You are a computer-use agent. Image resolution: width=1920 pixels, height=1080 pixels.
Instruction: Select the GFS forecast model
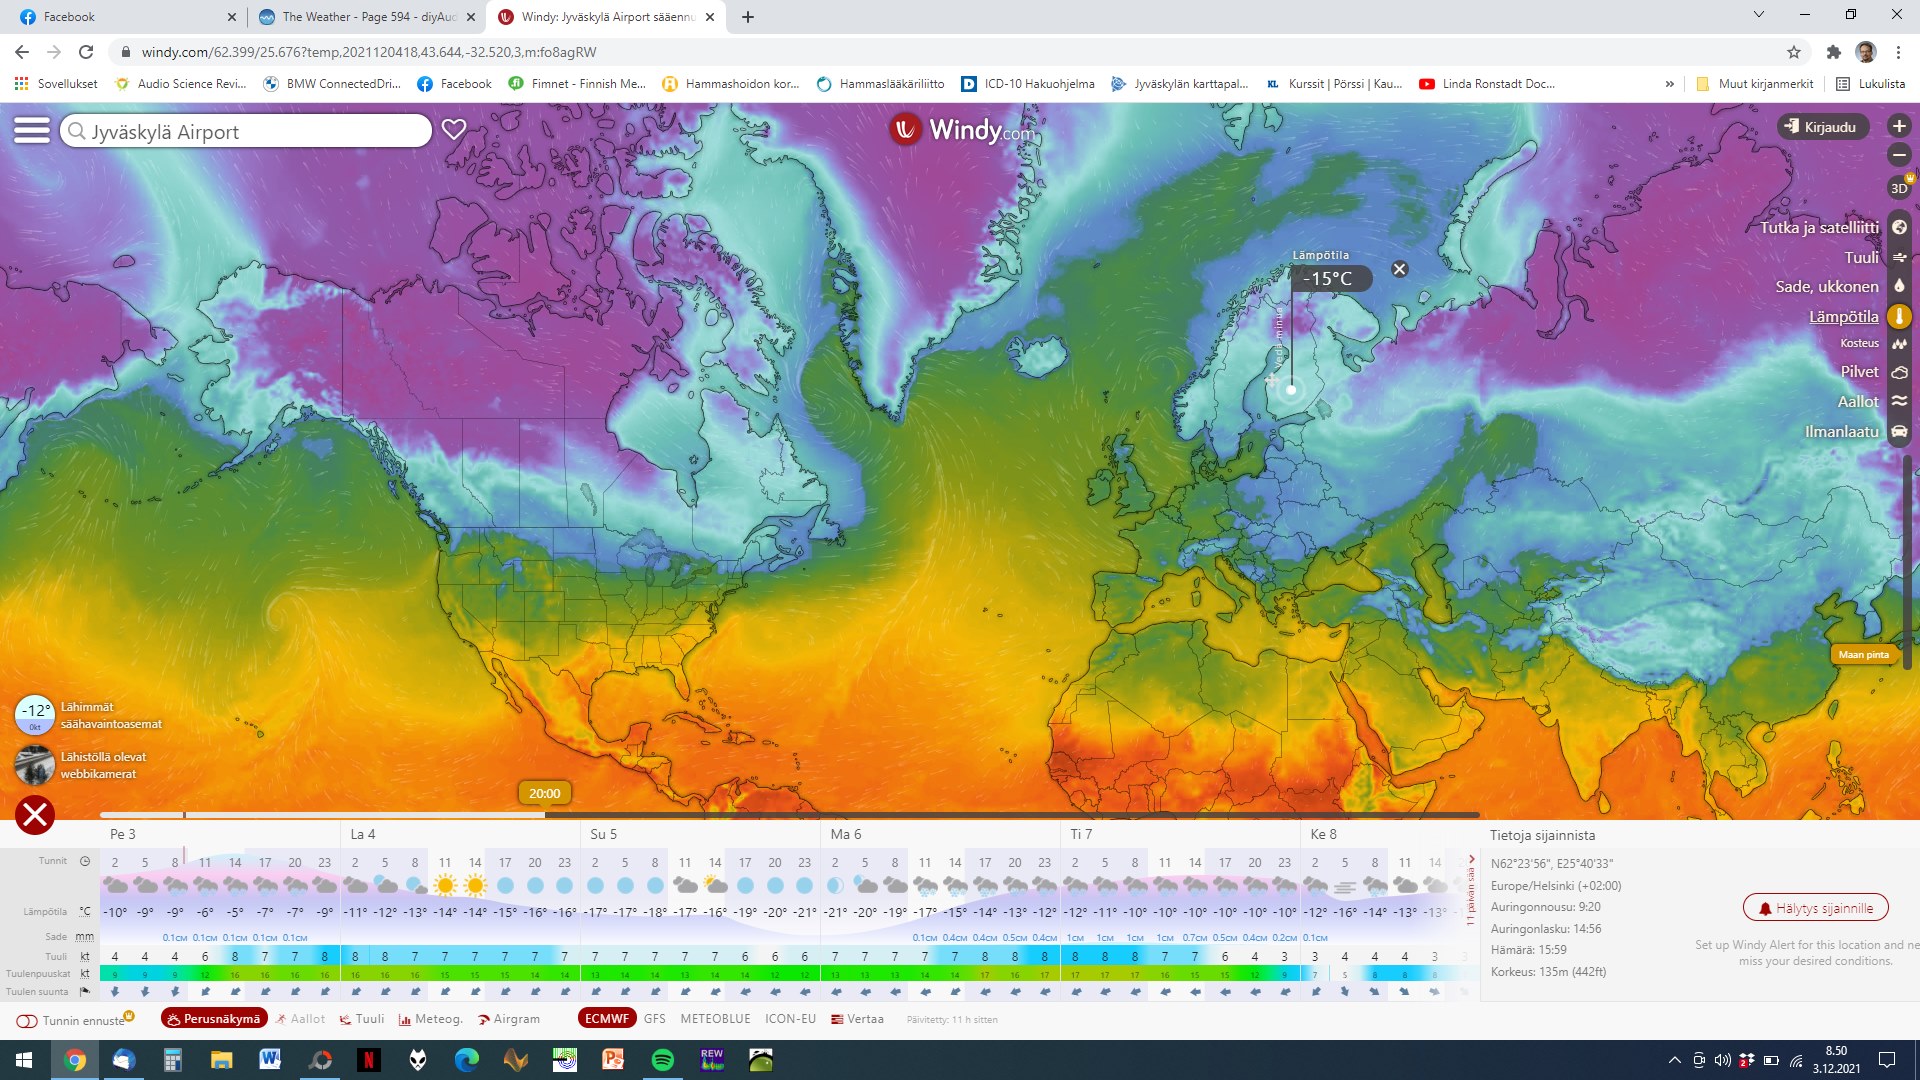click(x=655, y=1019)
